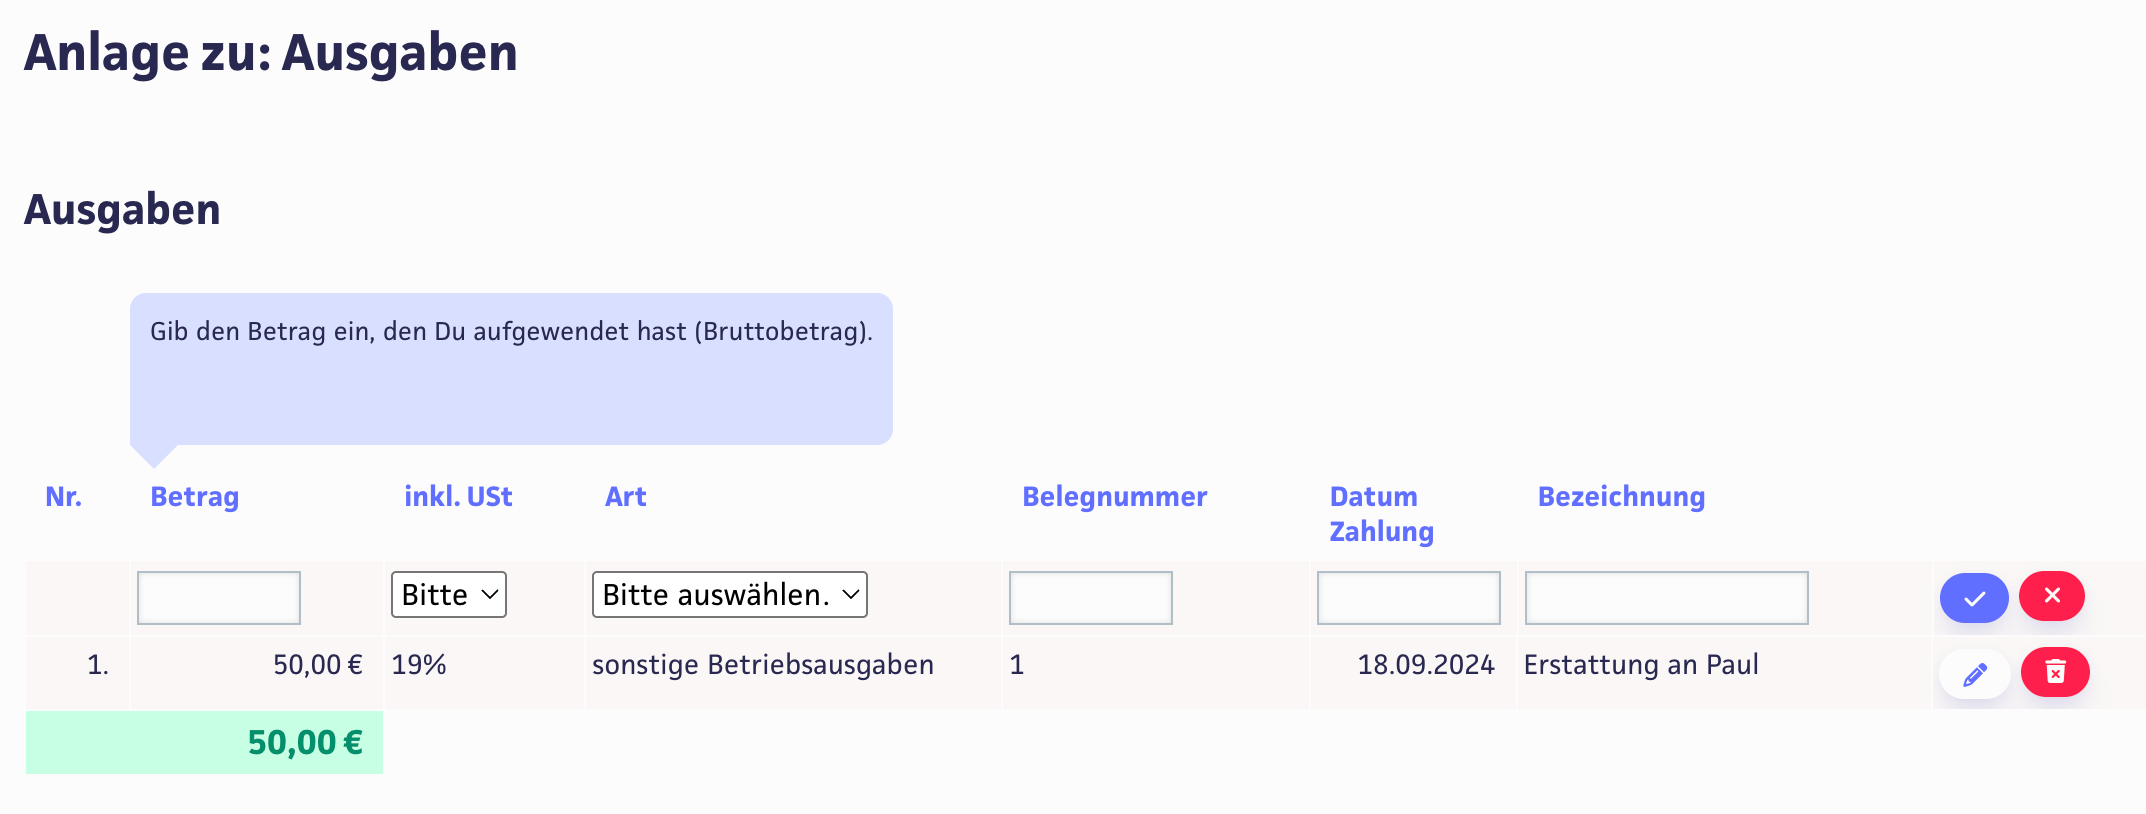Confirm the new expense entry with checkmark

(x=1973, y=598)
